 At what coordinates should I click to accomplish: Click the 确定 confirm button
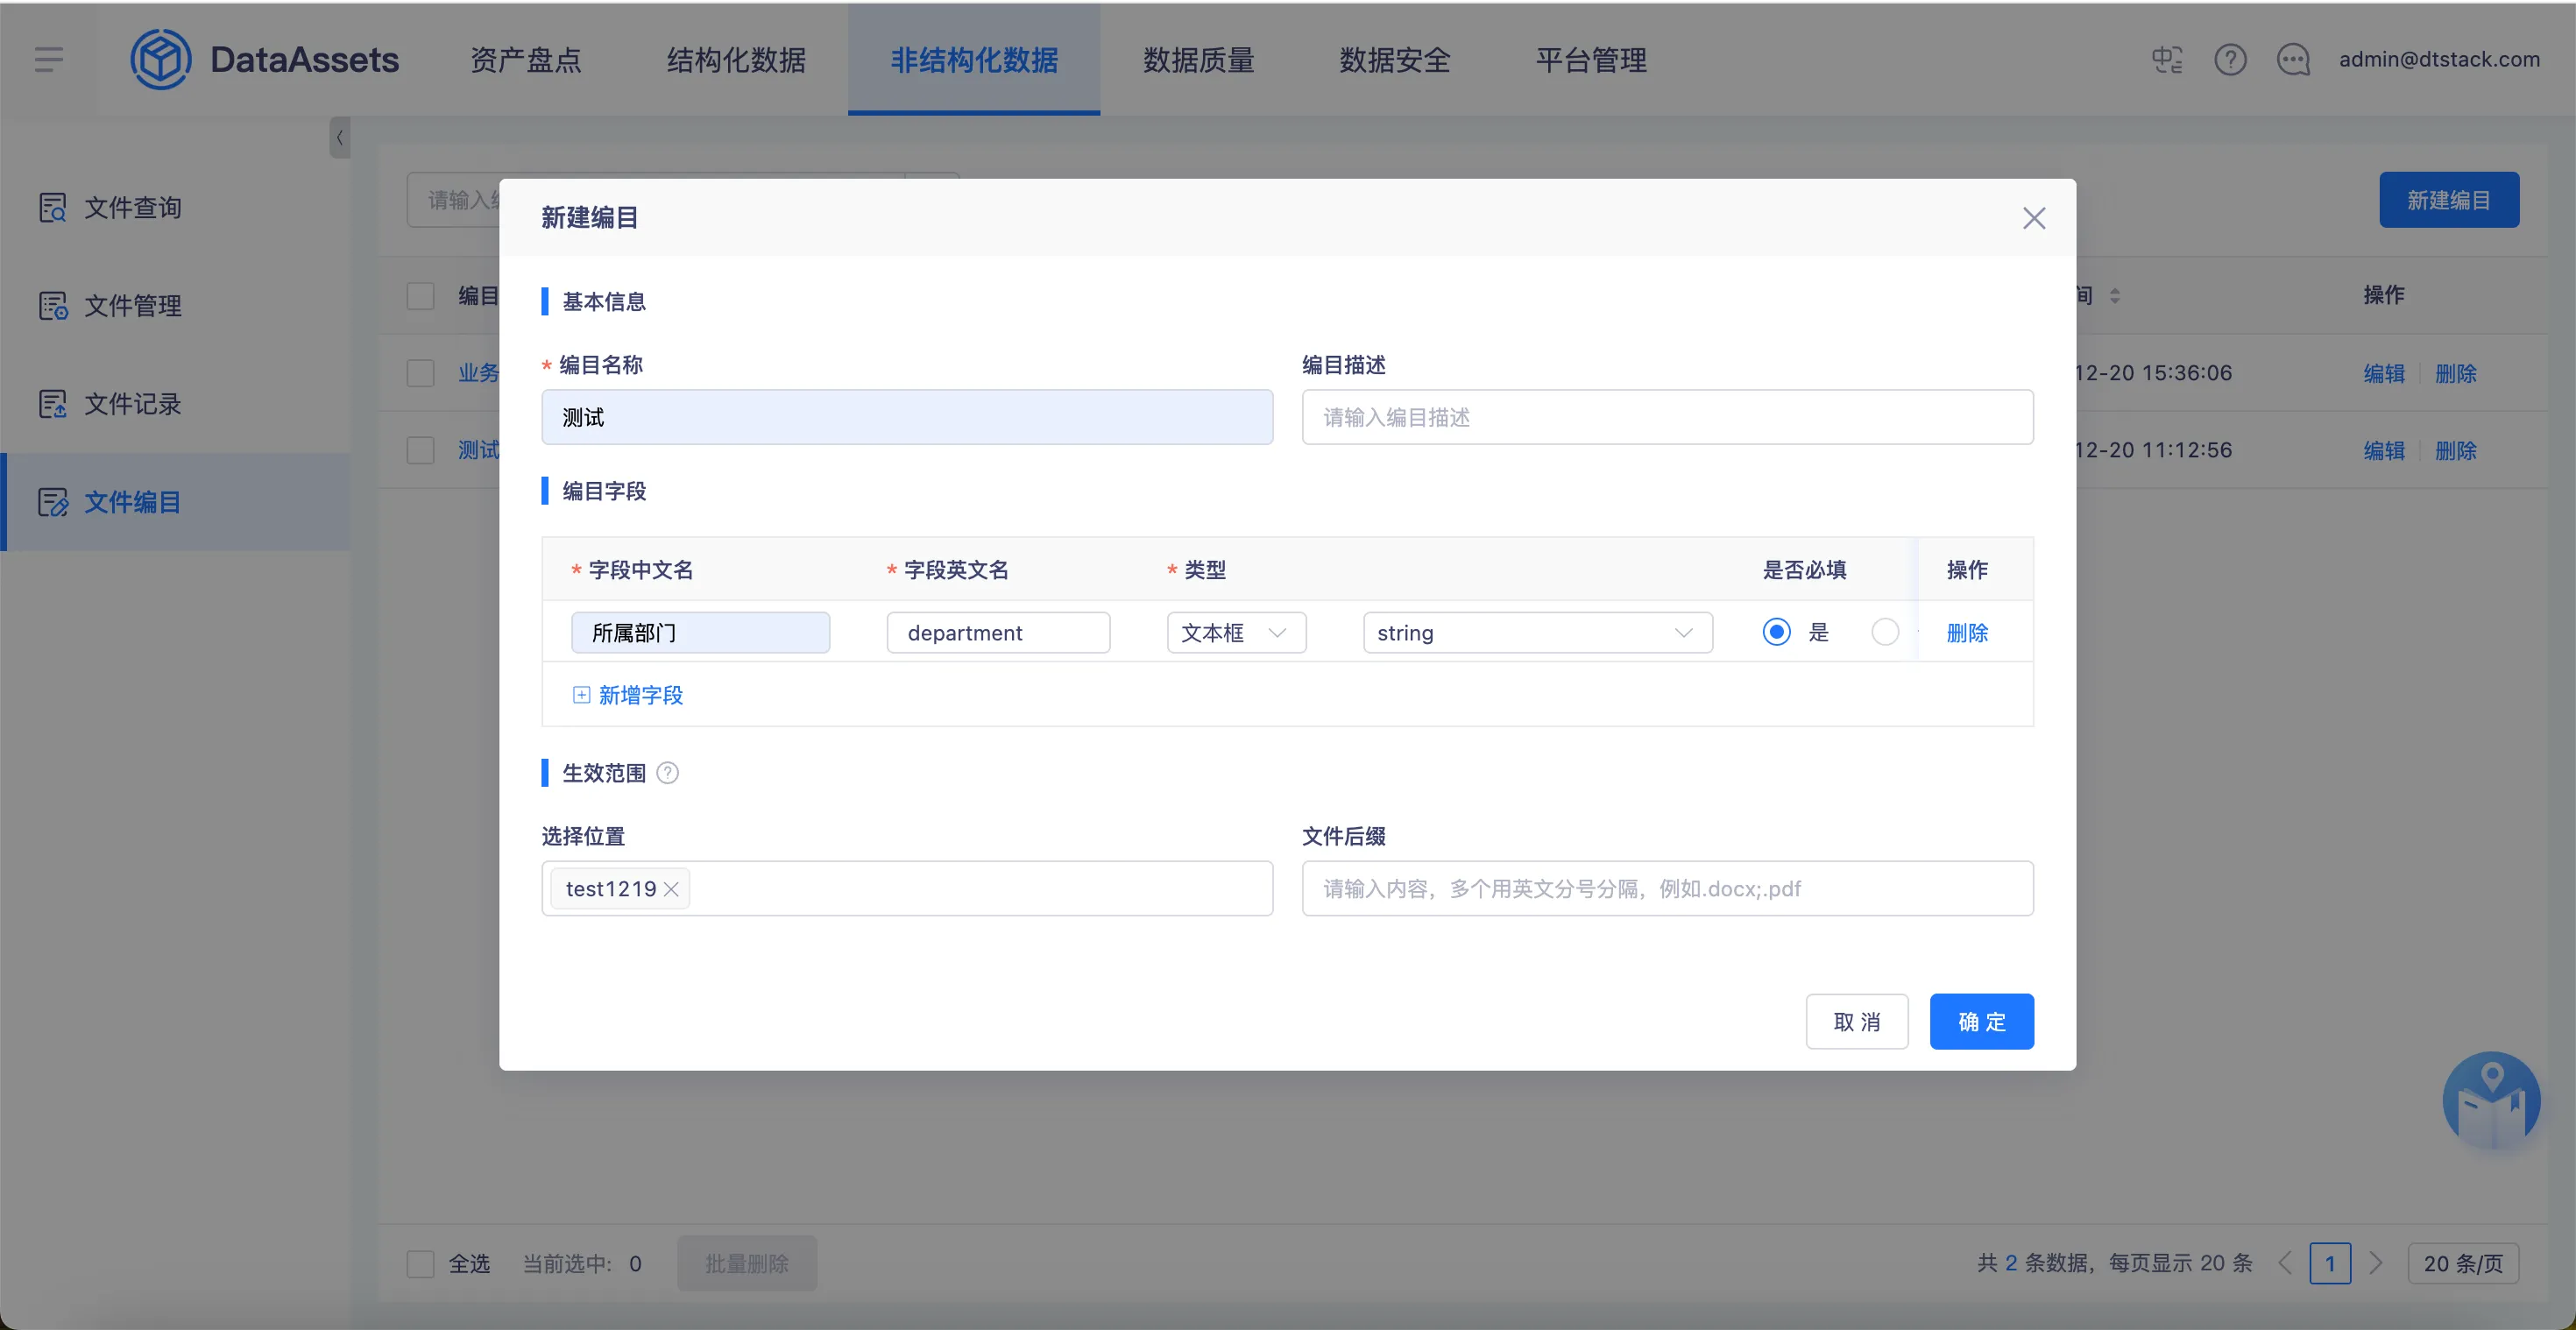coord(1981,1022)
